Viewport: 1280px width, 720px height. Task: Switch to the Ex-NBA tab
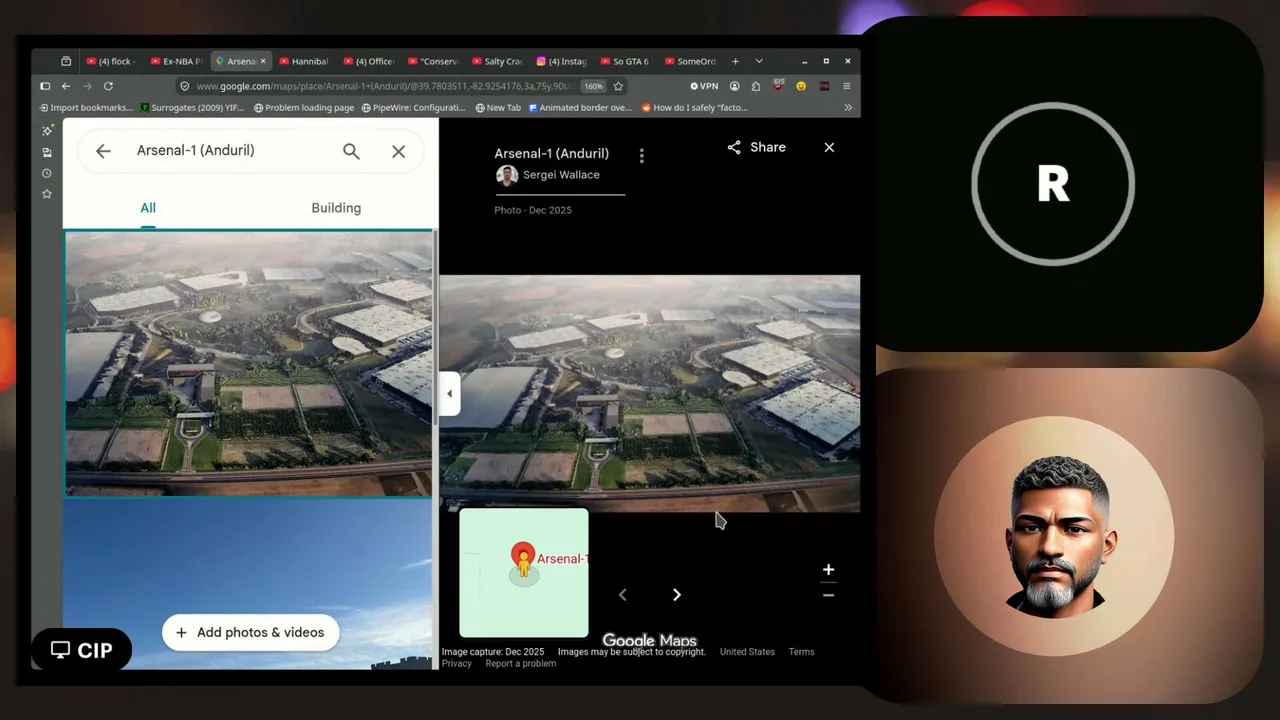(176, 61)
